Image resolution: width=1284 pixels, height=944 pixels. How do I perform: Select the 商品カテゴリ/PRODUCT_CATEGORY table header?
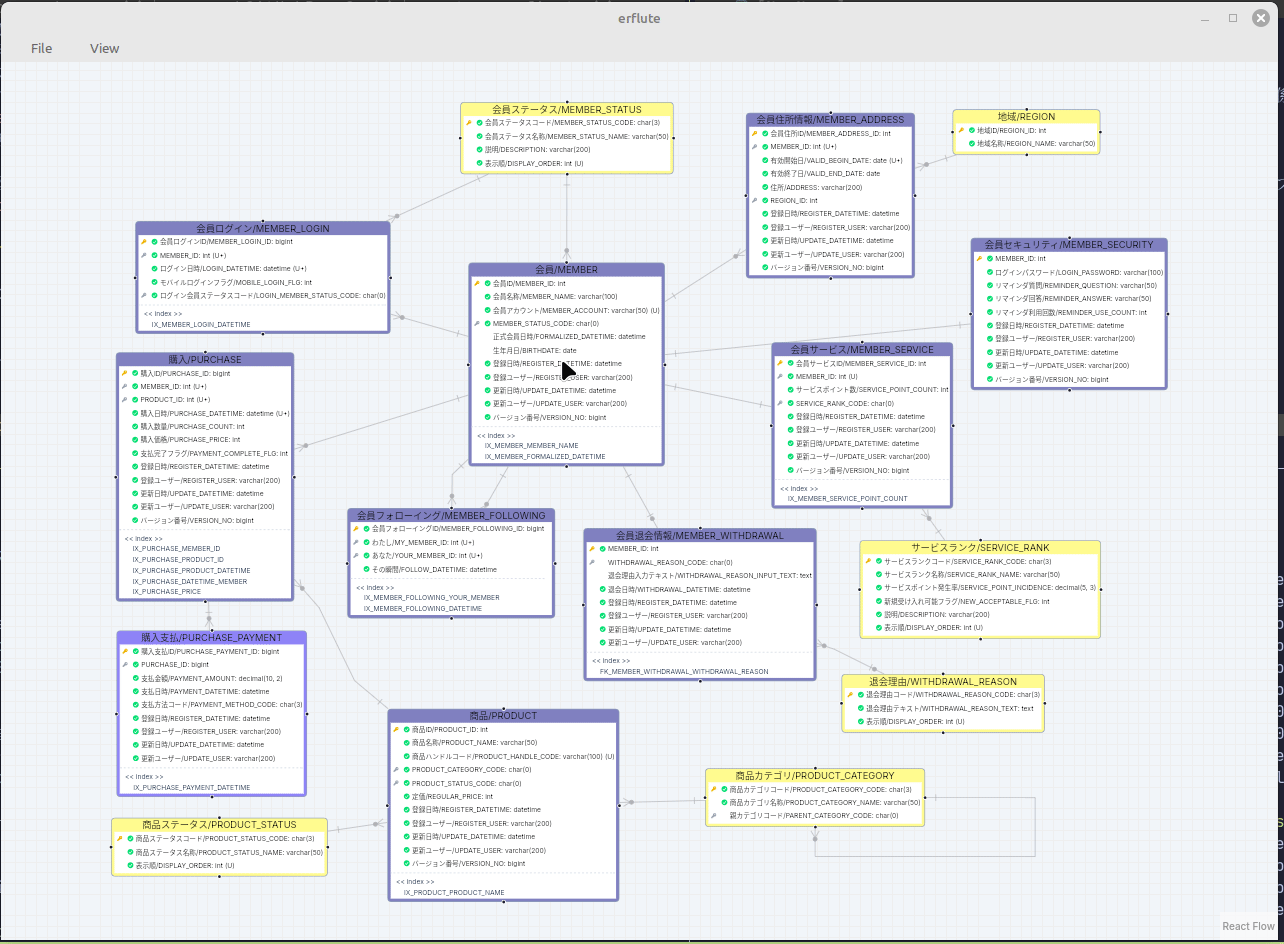pyautogui.click(x=815, y=775)
